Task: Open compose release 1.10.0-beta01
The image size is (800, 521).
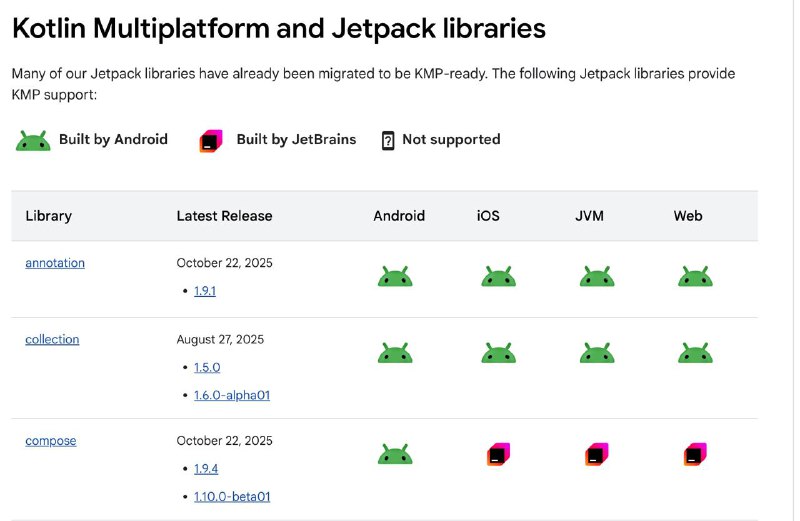Action: (x=232, y=497)
